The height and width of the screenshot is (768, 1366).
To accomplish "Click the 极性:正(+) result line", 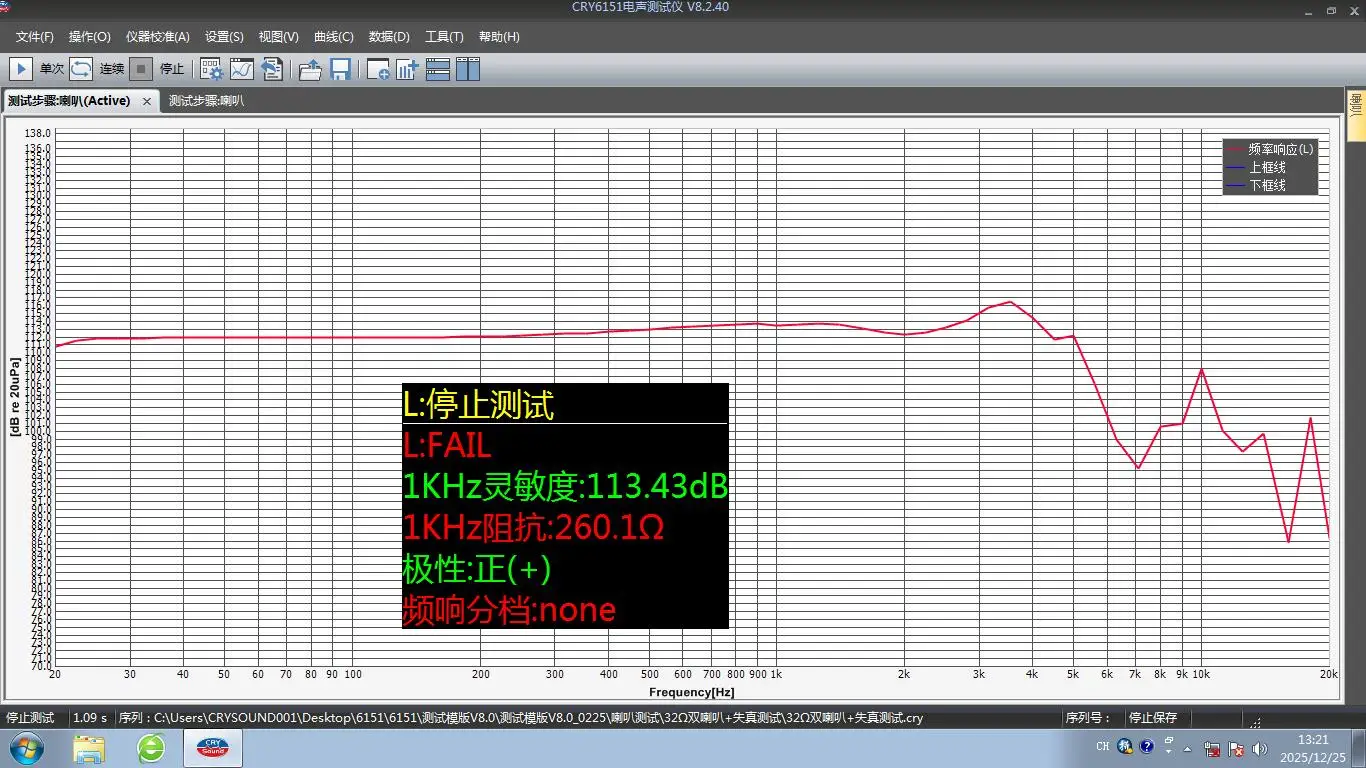I will (477, 569).
